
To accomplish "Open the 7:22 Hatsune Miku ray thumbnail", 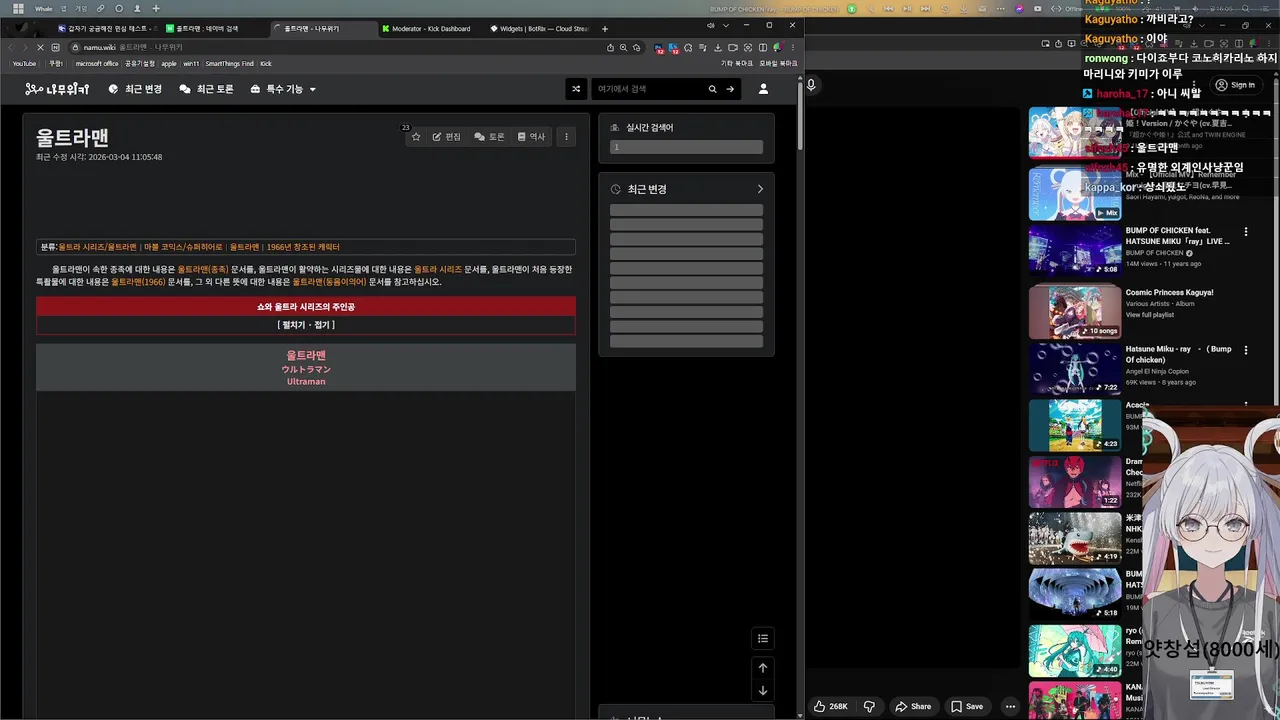I will point(1075,369).
